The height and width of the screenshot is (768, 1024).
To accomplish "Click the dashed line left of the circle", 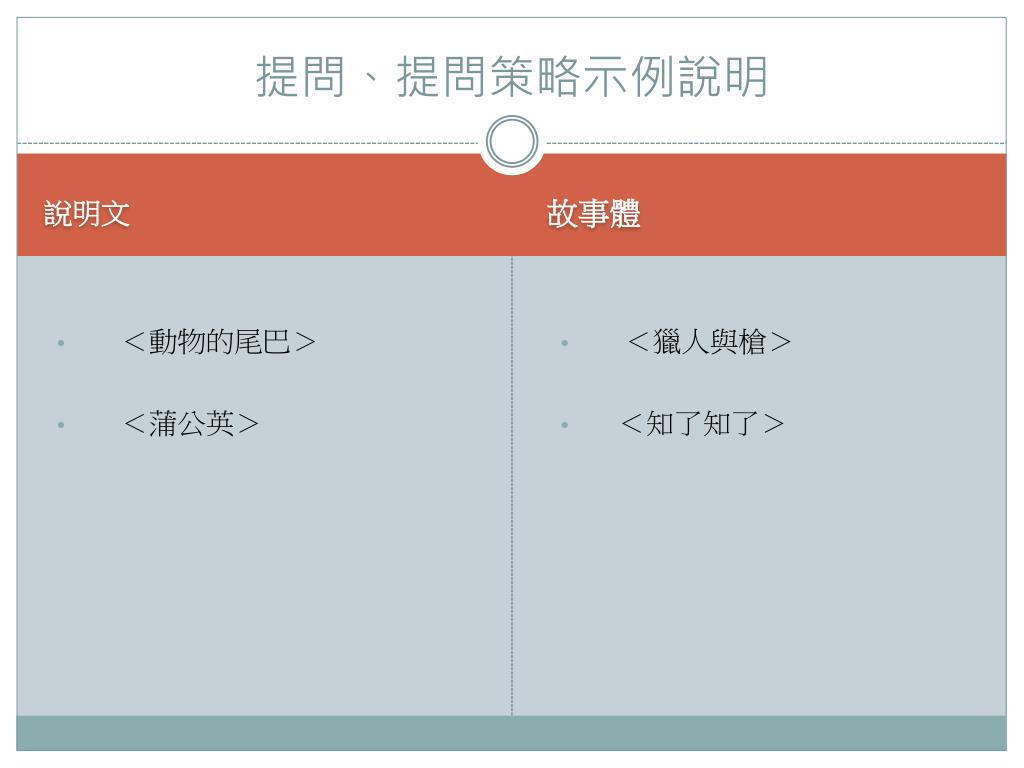I will [x=248, y=143].
